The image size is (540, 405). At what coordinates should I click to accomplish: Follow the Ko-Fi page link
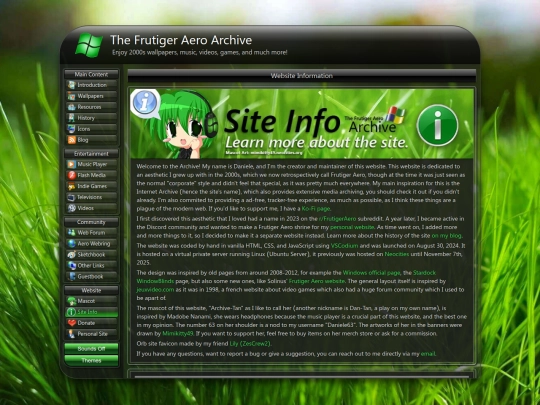coord(316,209)
